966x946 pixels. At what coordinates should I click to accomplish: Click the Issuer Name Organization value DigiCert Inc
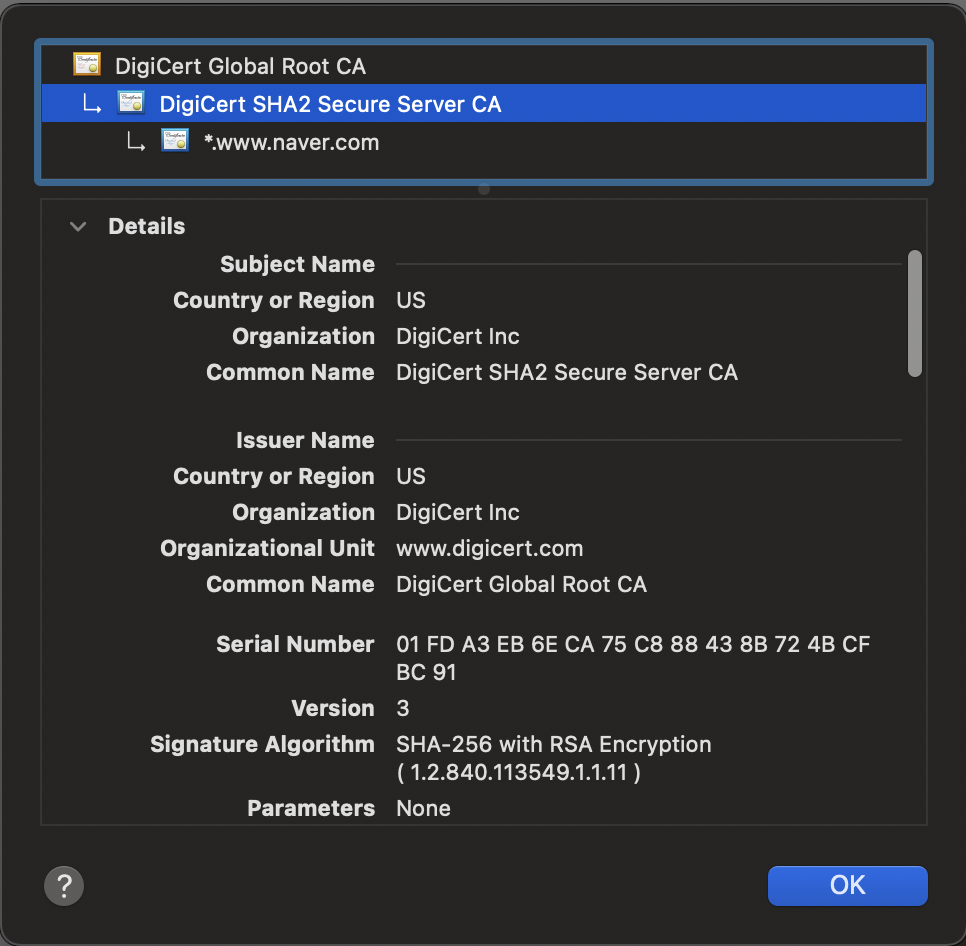[458, 513]
